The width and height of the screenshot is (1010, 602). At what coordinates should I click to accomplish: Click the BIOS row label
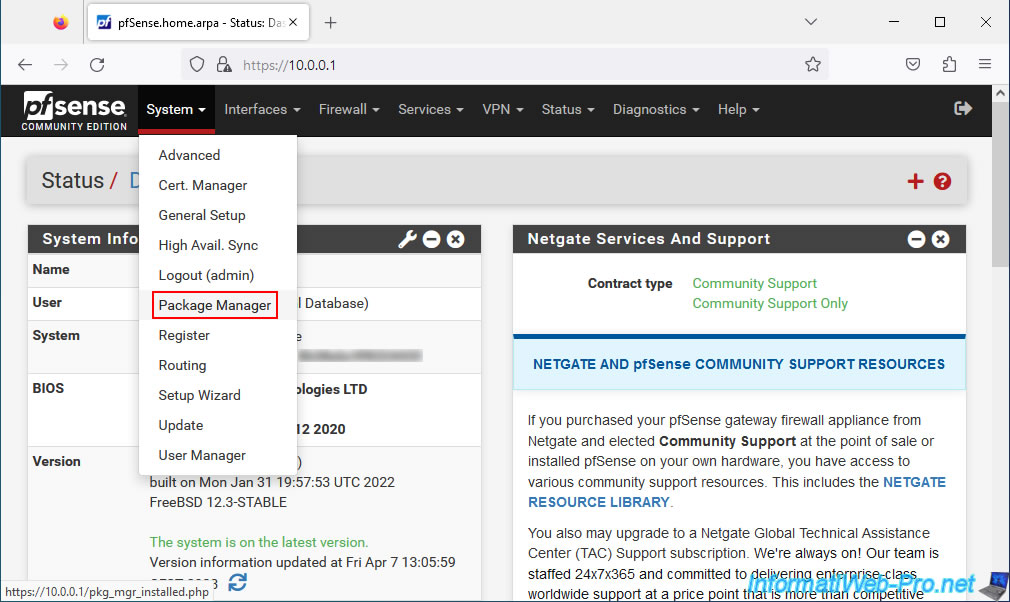(x=48, y=388)
